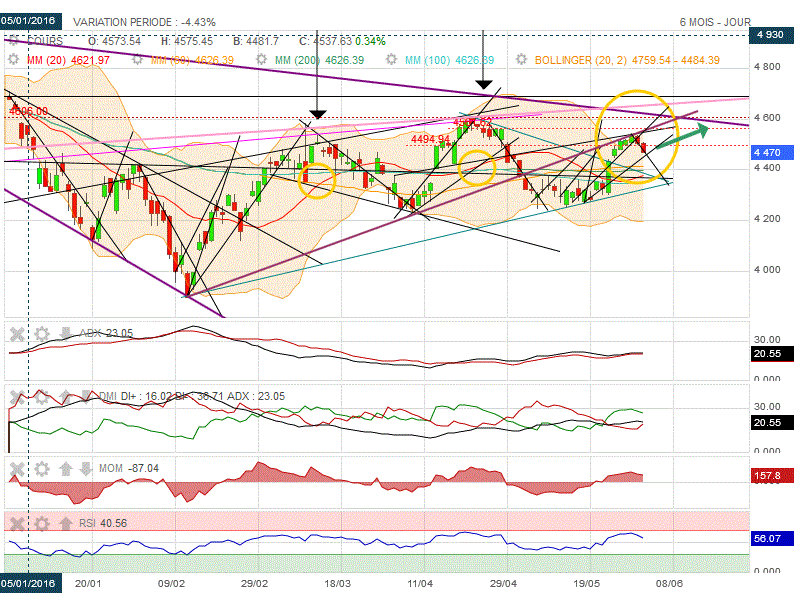Click the bottom-left 05/01/2016 date tag
This screenshot has height=599, width=806.
pos(29,584)
